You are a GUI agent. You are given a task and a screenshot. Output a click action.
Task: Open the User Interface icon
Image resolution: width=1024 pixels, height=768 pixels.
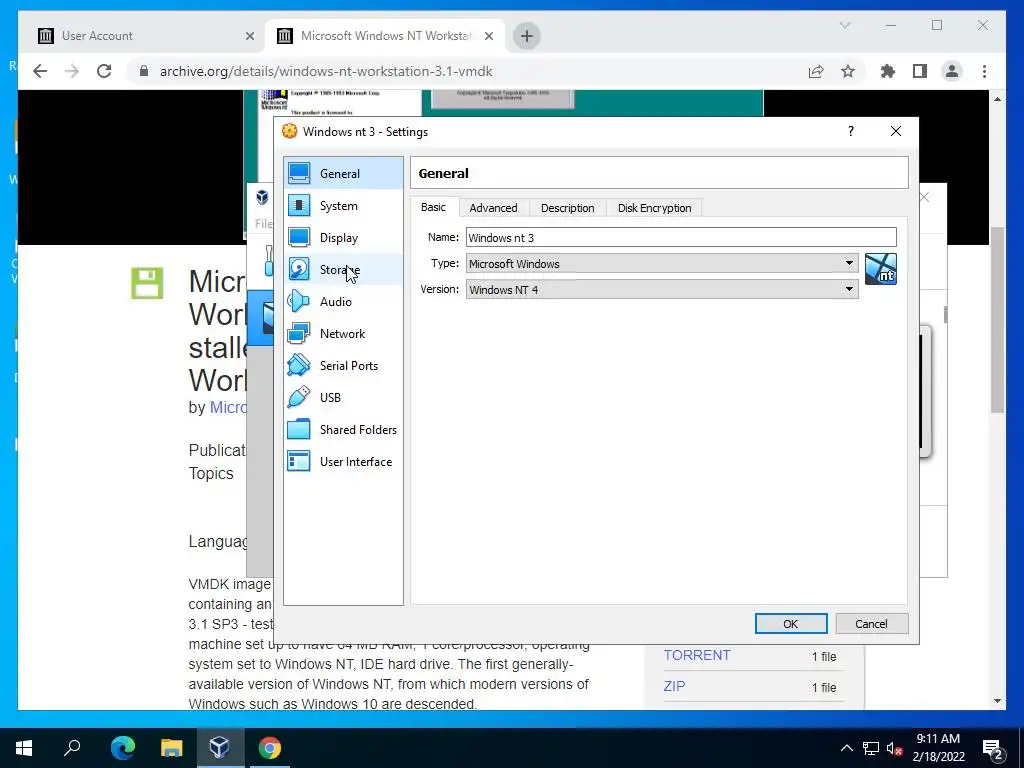299,461
